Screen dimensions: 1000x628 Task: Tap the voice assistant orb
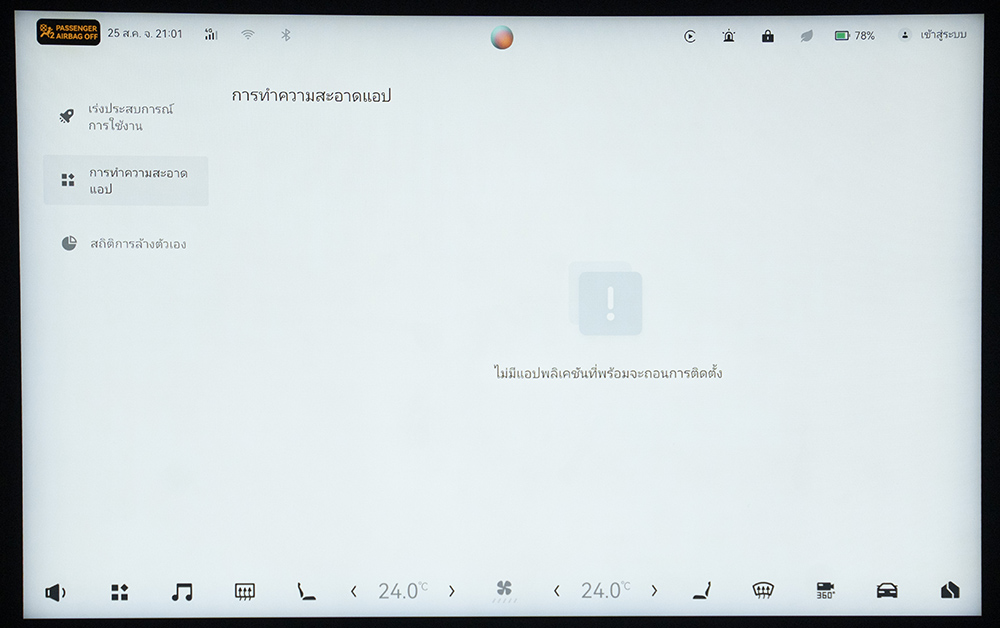click(x=502, y=38)
